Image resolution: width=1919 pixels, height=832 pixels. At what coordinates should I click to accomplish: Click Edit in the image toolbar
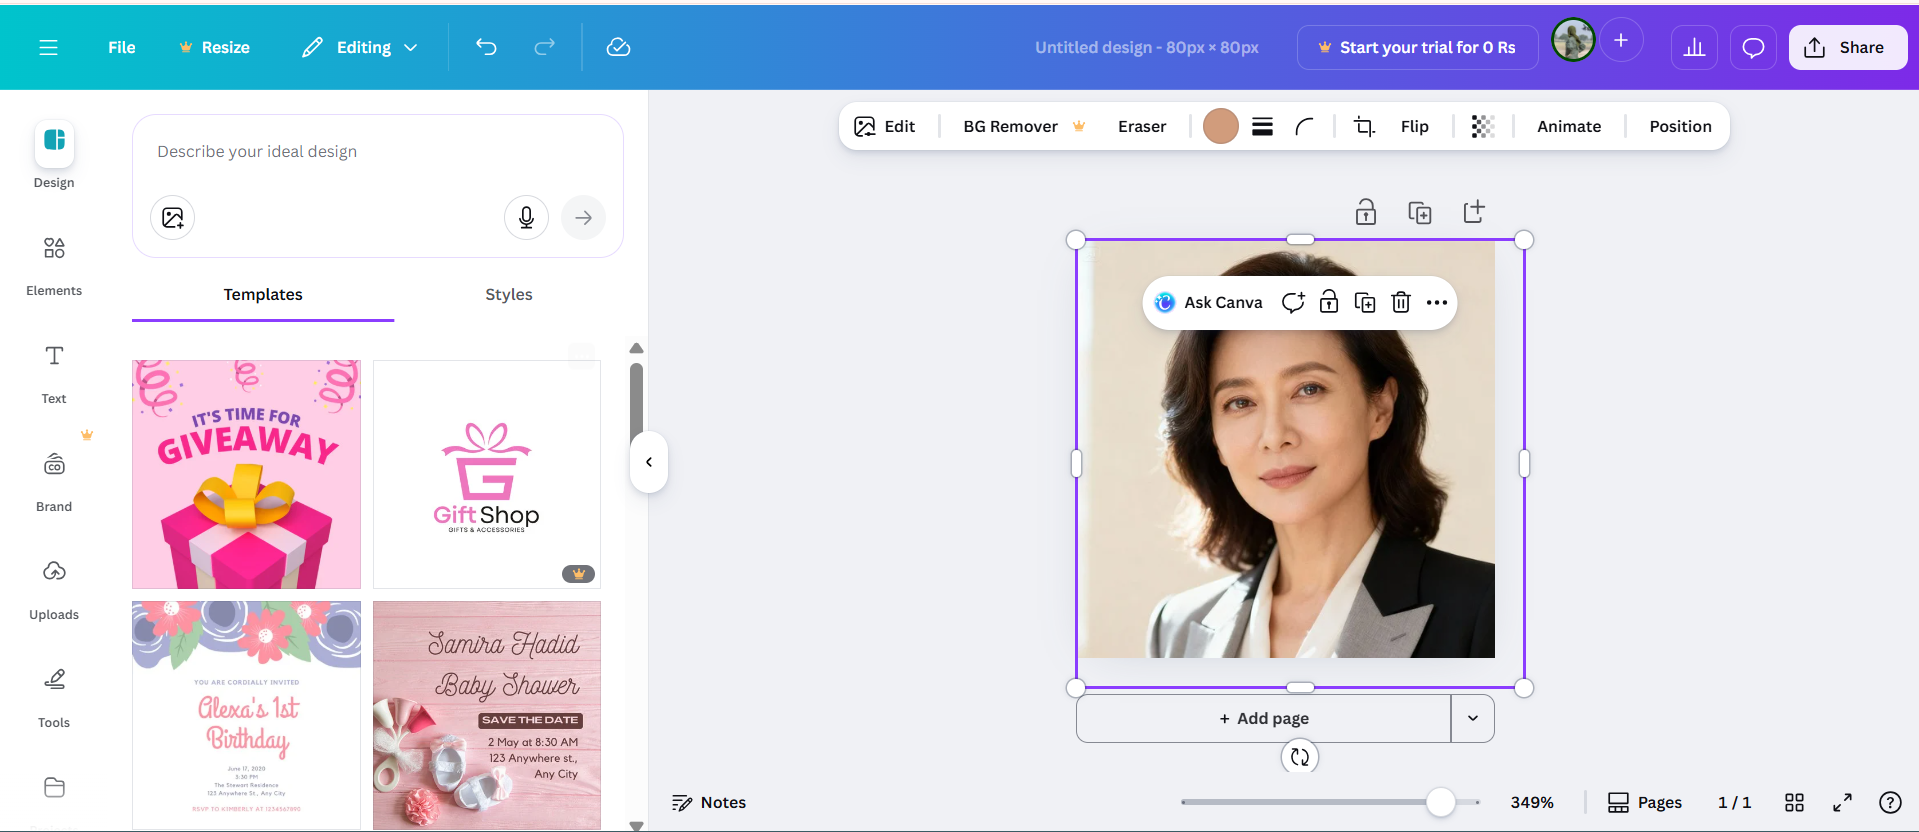click(x=885, y=126)
